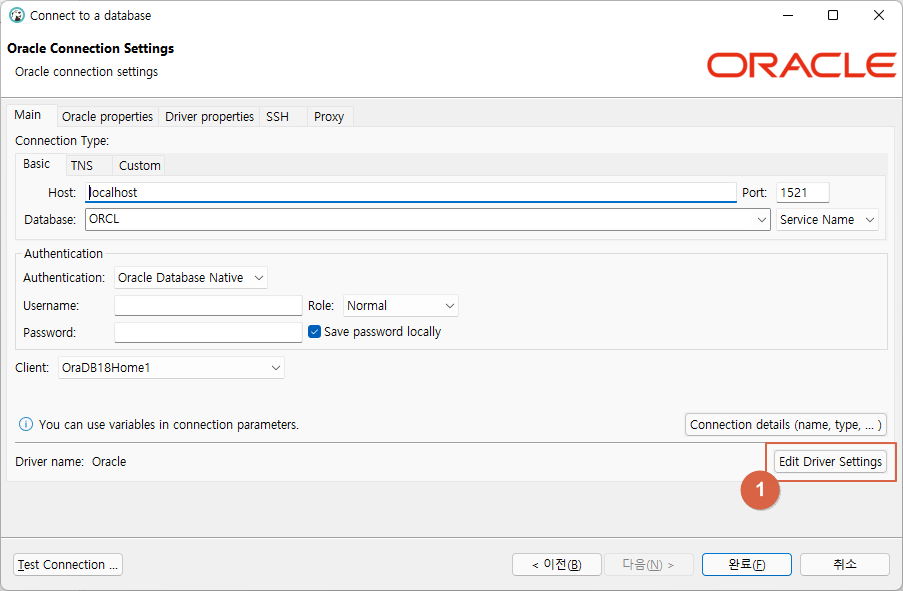
Task: Open Connection details (name, type, ...)
Action: [786, 425]
